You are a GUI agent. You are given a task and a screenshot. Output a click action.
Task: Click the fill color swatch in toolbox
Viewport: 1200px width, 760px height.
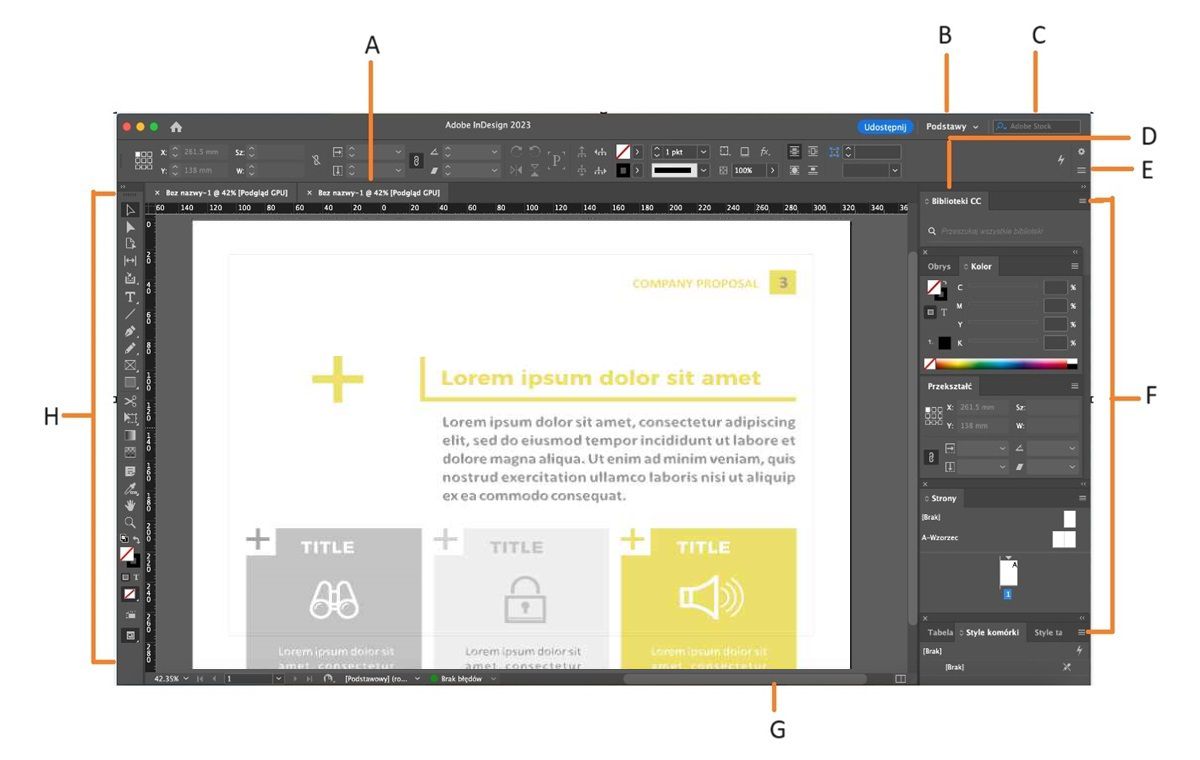point(127,553)
